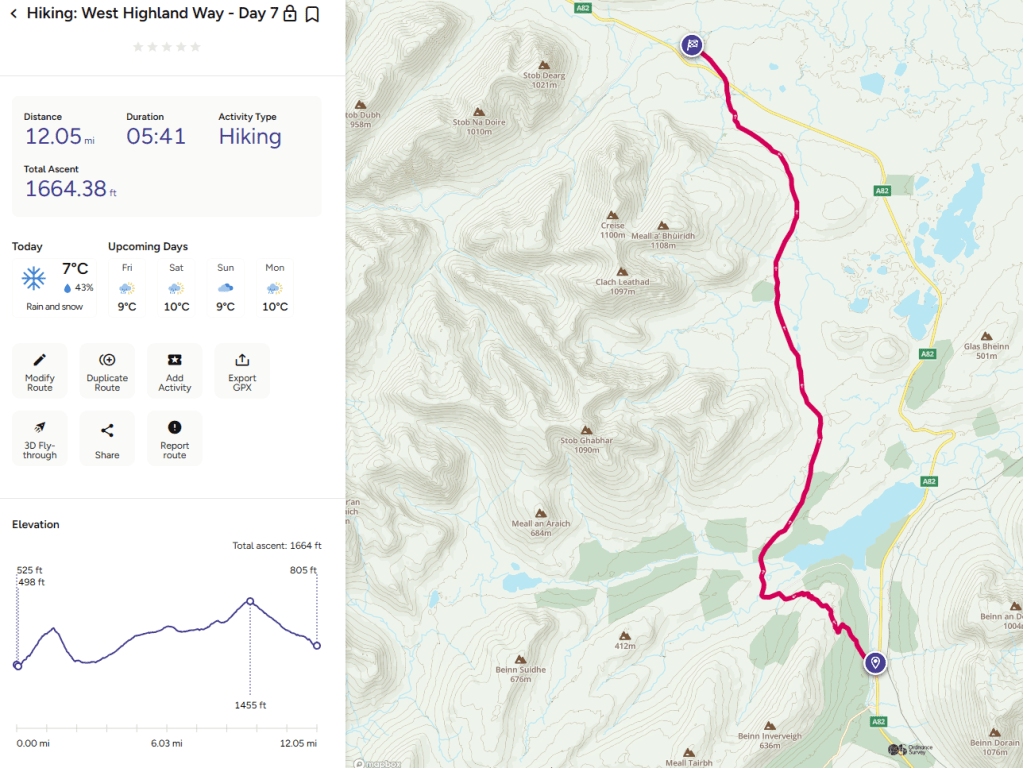Launch the 3D Fly-through
Screen dimensions: 1023x768
(40, 438)
